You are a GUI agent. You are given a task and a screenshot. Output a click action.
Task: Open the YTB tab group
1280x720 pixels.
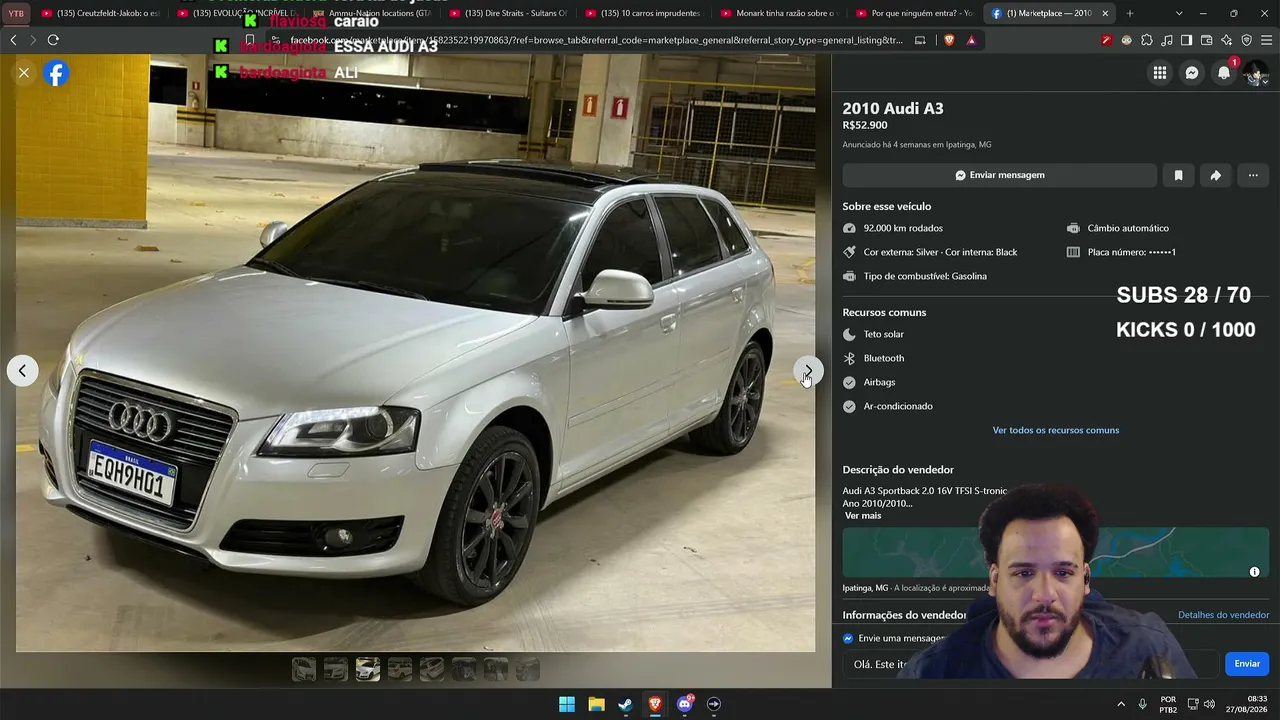coord(16,13)
